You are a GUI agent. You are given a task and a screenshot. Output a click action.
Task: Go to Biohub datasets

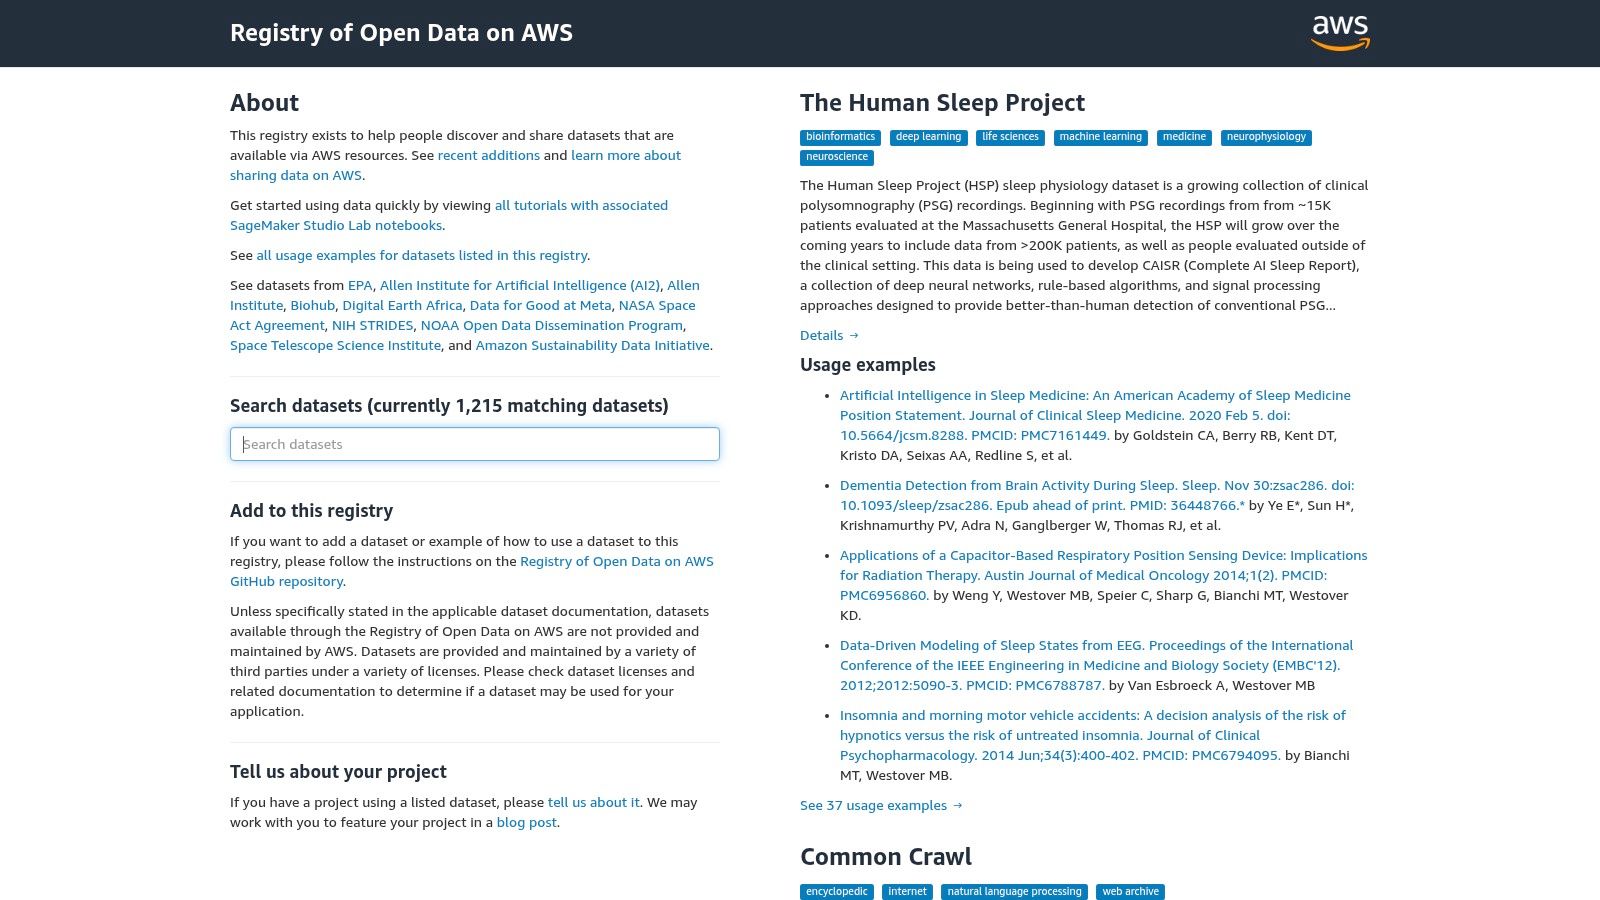pyautogui.click(x=313, y=305)
